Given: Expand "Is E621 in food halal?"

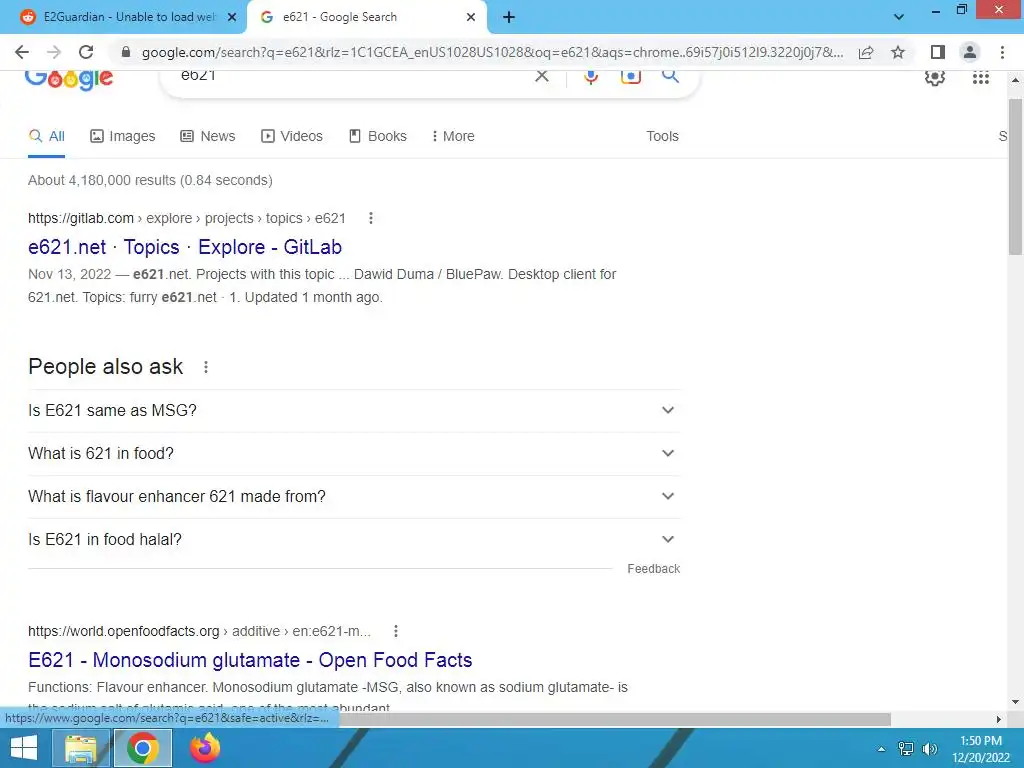Looking at the screenshot, I should pos(354,539).
